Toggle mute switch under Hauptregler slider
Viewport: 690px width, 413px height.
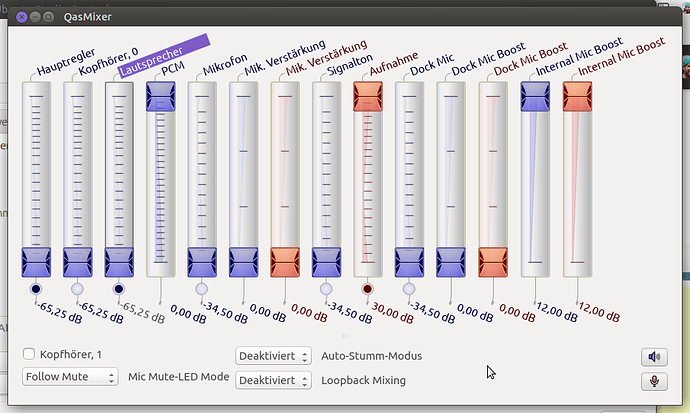click(36, 289)
